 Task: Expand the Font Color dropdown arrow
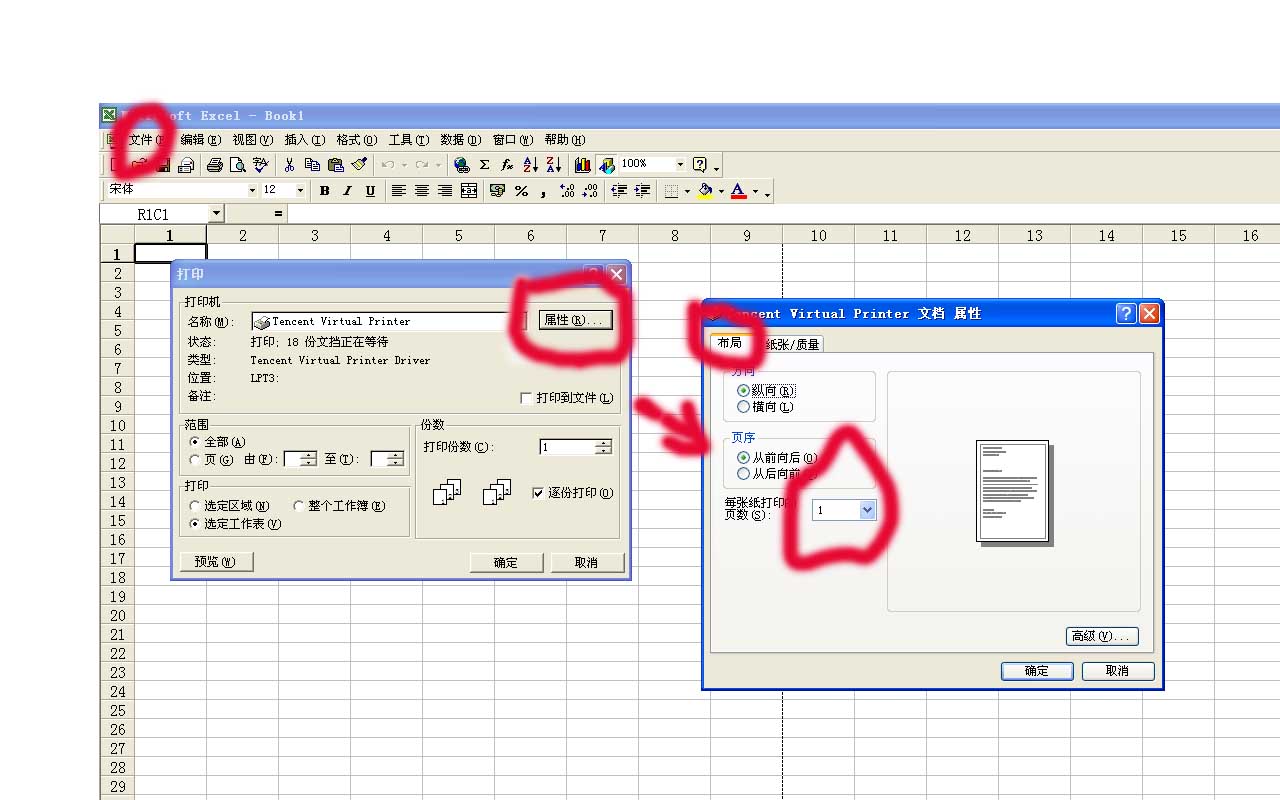click(755, 191)
